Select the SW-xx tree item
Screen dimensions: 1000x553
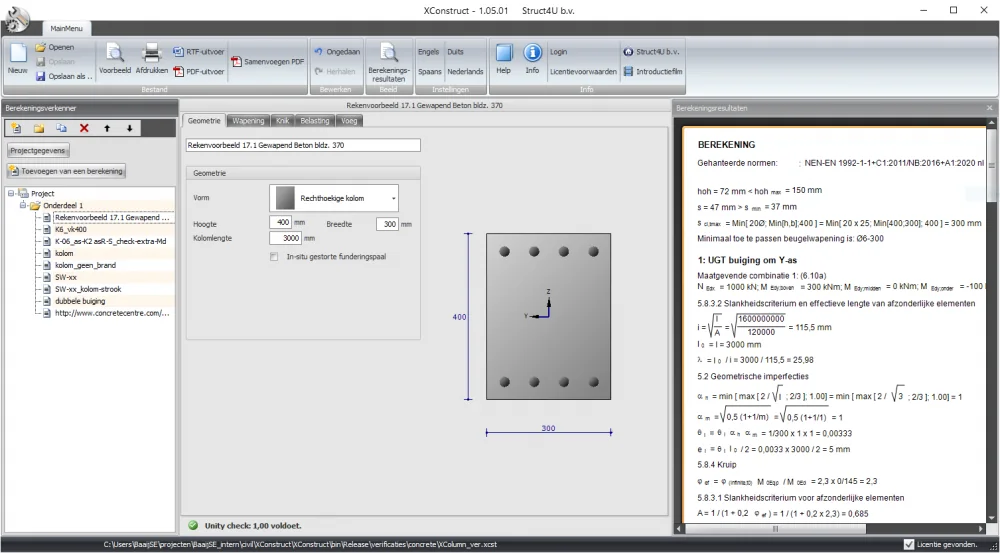tap(66, 277)
